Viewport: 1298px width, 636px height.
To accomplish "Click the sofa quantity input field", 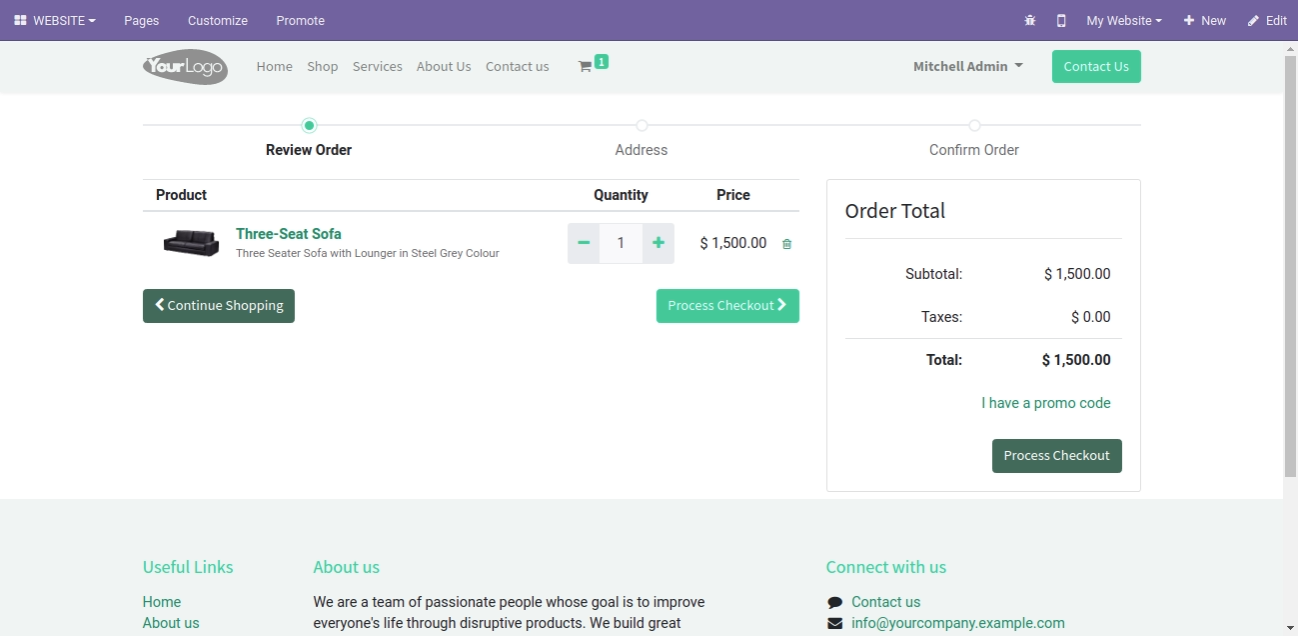I will tap(621, 243).
